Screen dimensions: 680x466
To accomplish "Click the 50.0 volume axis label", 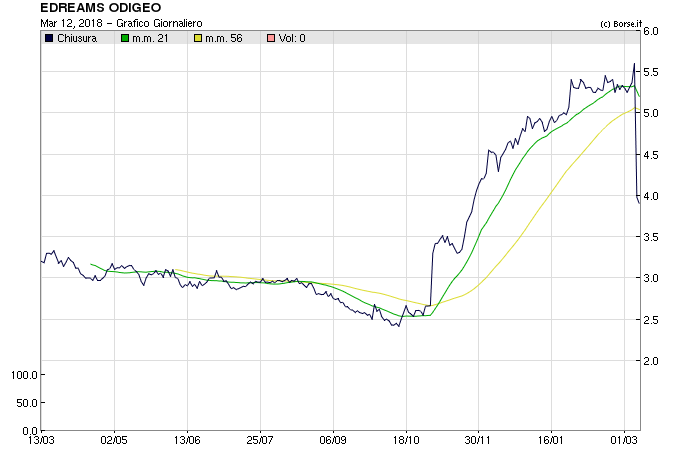I will click(27, 403).
